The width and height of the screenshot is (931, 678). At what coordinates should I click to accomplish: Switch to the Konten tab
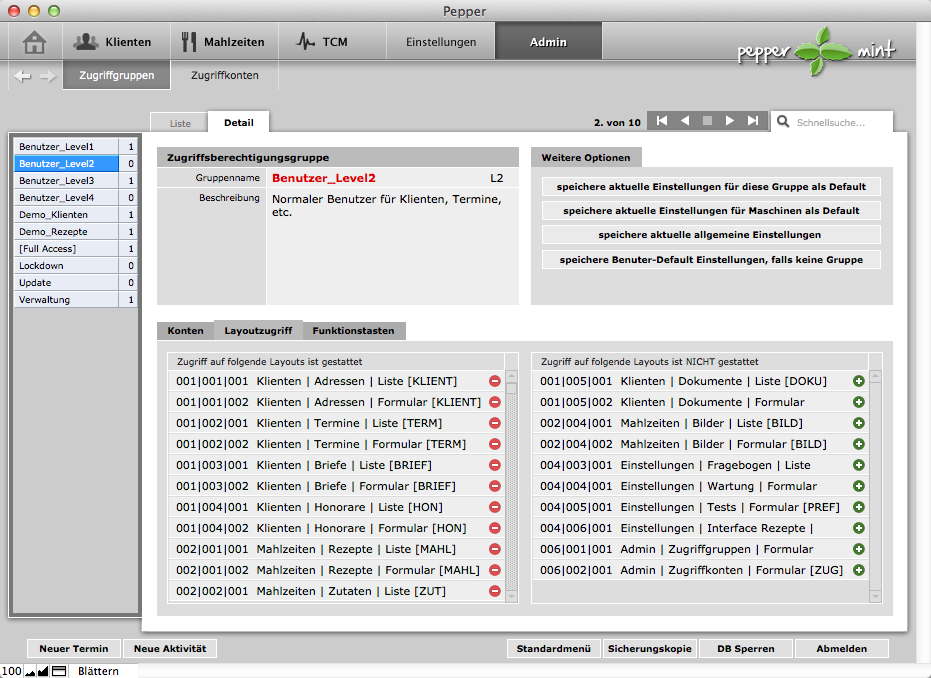pos(185,331)
